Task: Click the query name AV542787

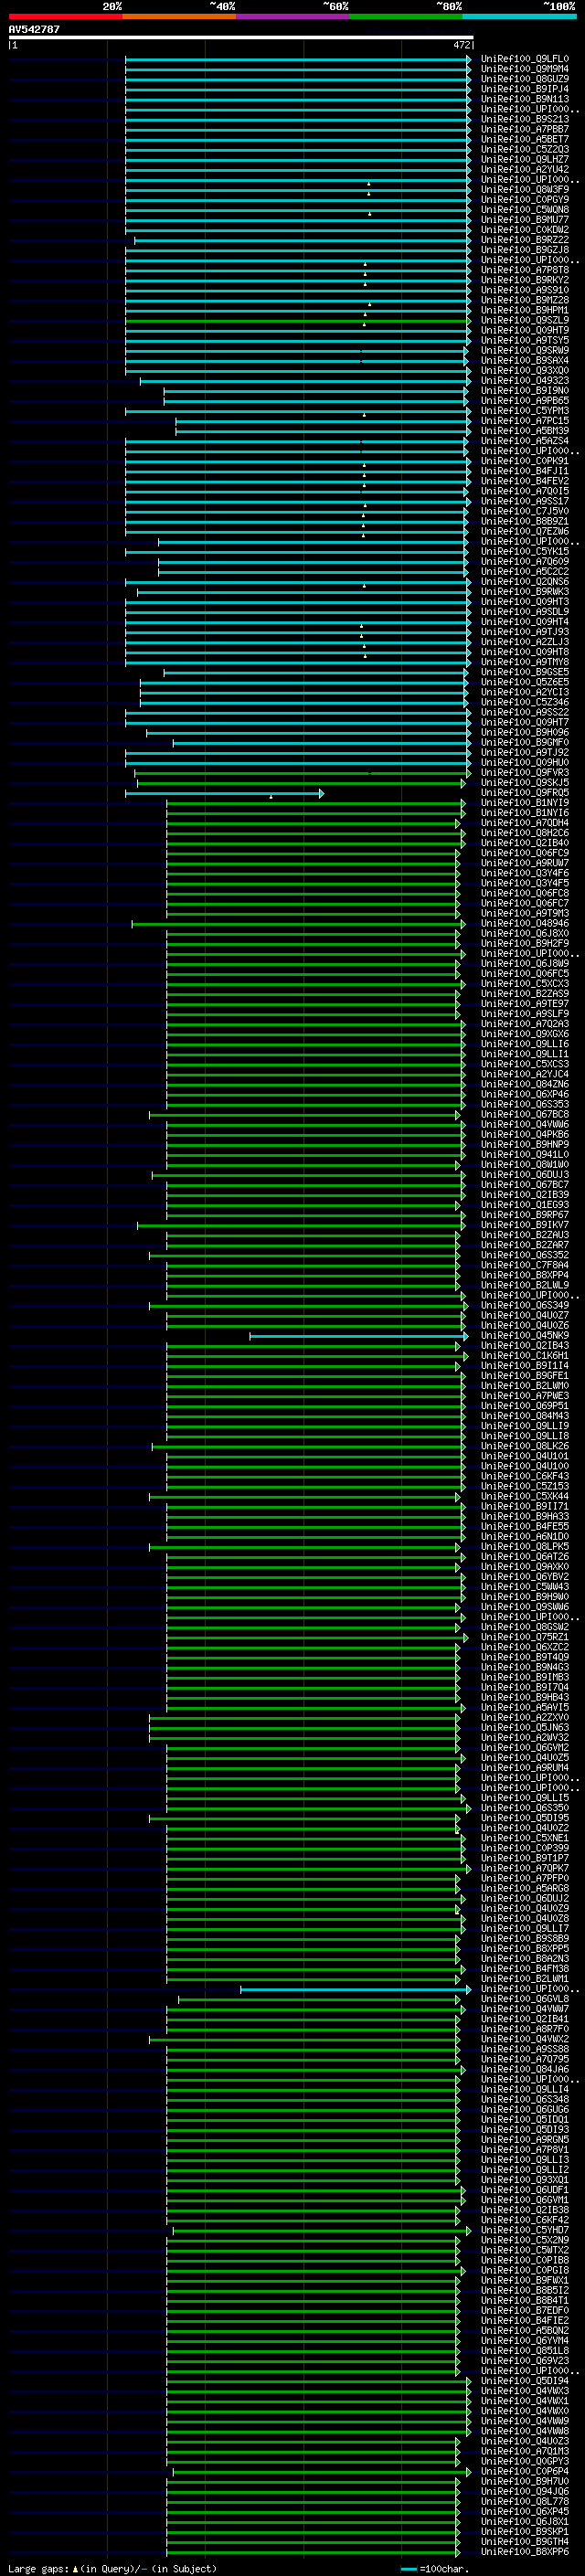Action: 34,29
